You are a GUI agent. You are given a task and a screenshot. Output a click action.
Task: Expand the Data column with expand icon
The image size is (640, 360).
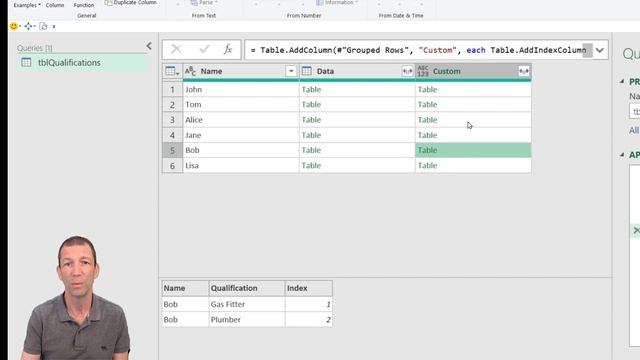[407, 71]
